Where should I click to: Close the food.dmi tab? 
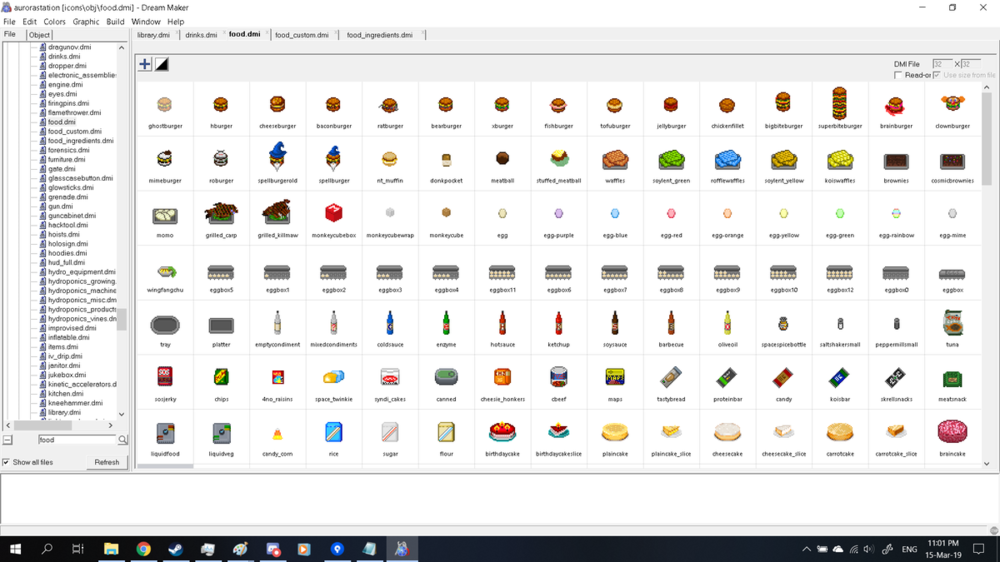coord(267,32)
